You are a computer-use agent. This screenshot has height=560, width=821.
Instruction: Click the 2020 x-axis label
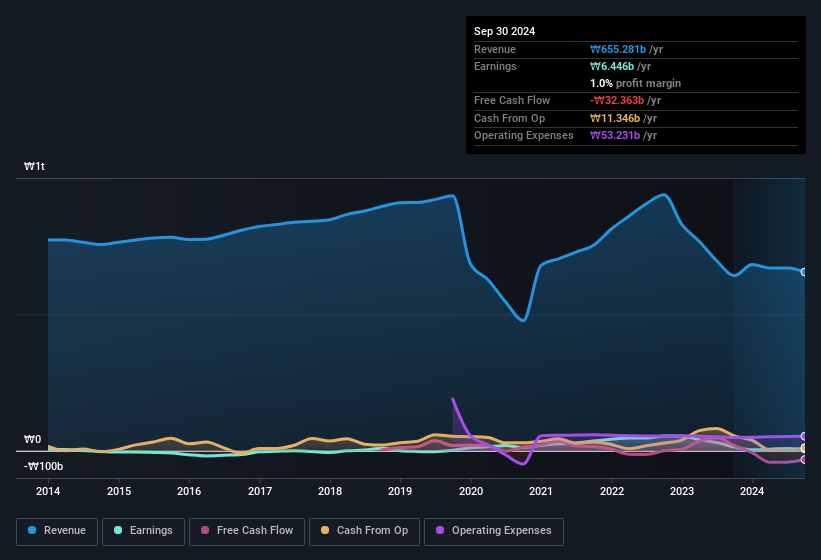tap(471, 491)
